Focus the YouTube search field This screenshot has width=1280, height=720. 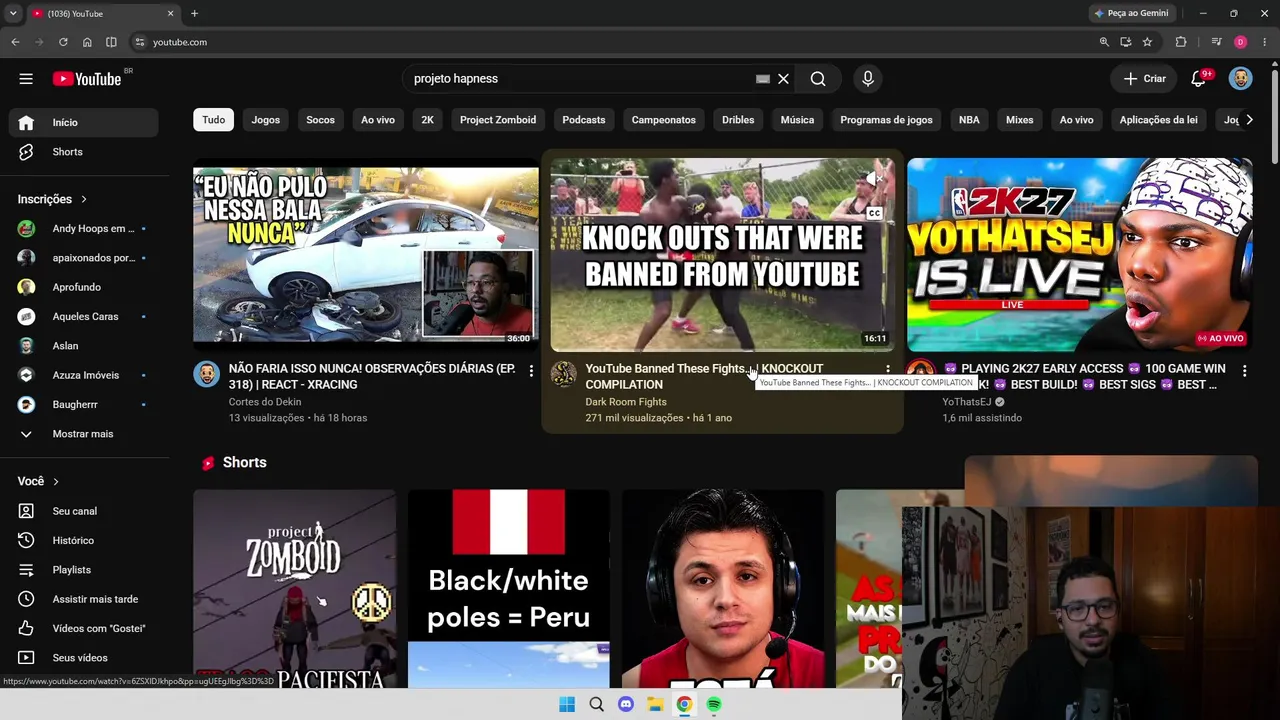pos(580,79)
